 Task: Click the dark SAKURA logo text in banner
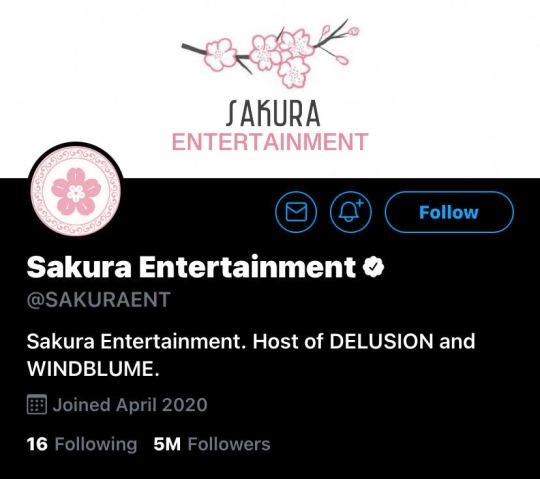tap(273, 114)
